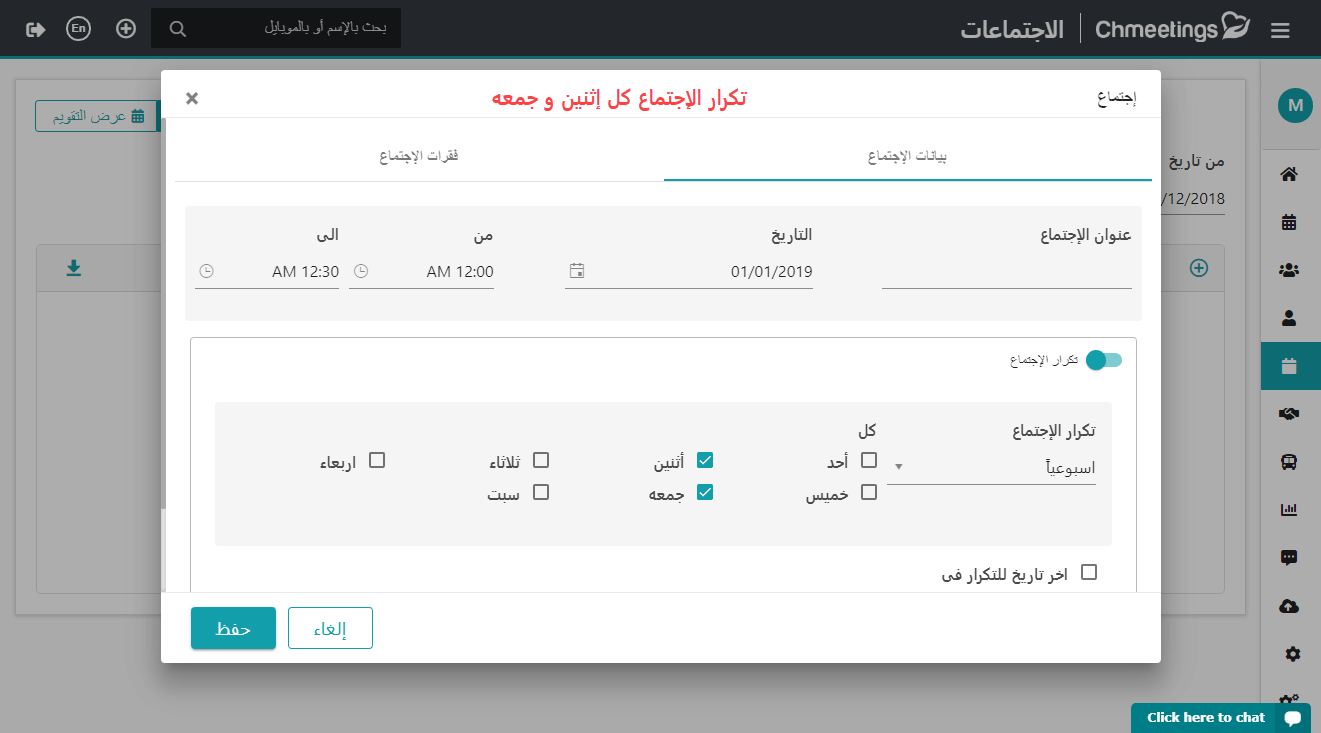Open the active meetings calendar sidebar icon

pyautogui.click(x=1289, y=366)
